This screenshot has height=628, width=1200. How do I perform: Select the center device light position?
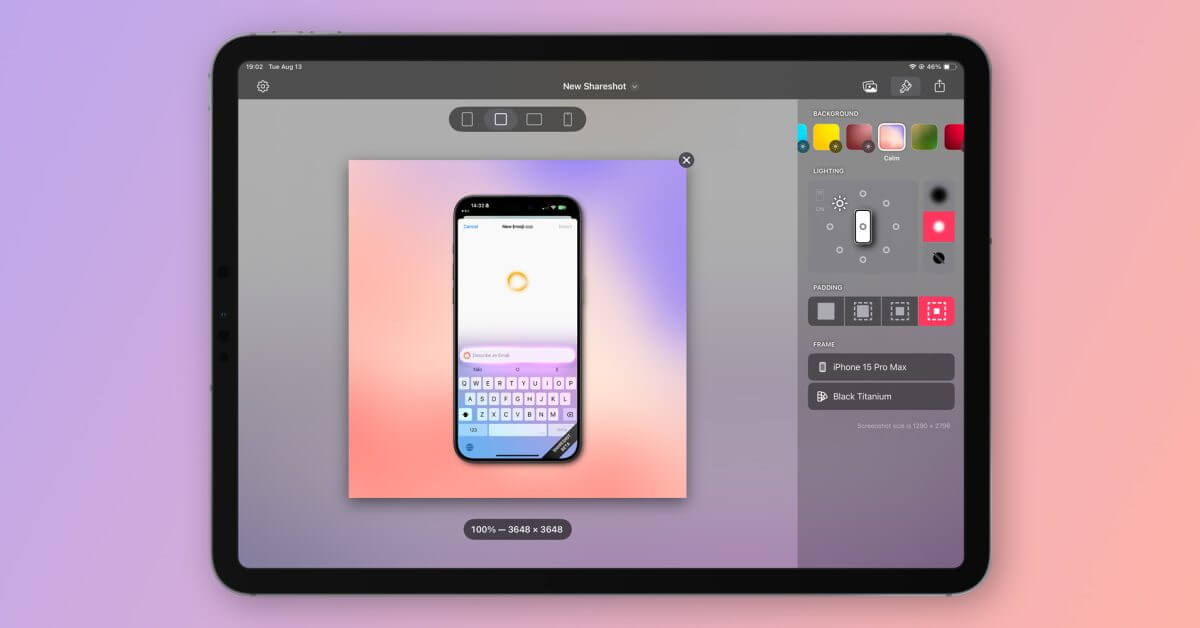pos(863,226)
